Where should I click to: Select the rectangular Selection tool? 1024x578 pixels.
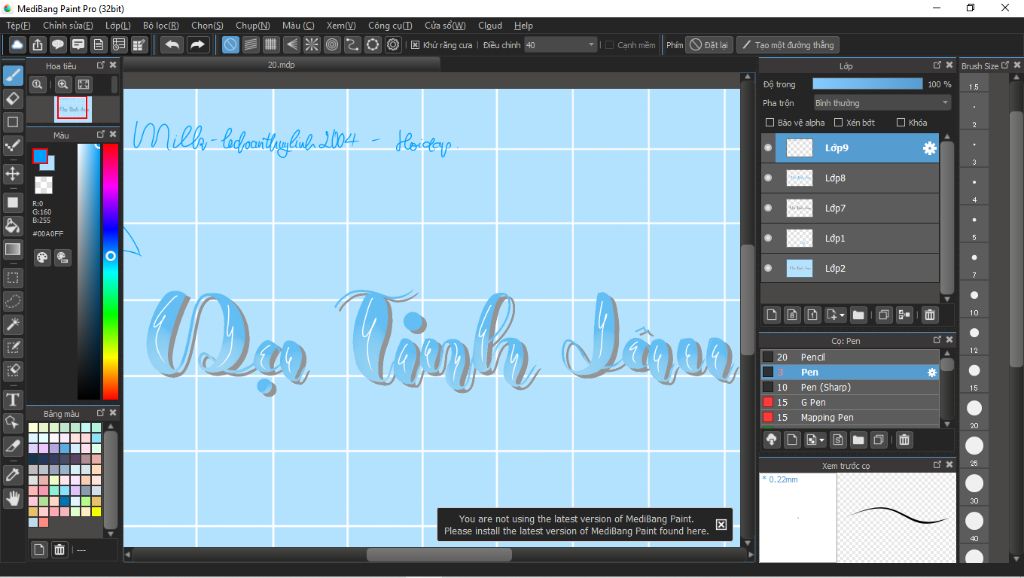12,278
